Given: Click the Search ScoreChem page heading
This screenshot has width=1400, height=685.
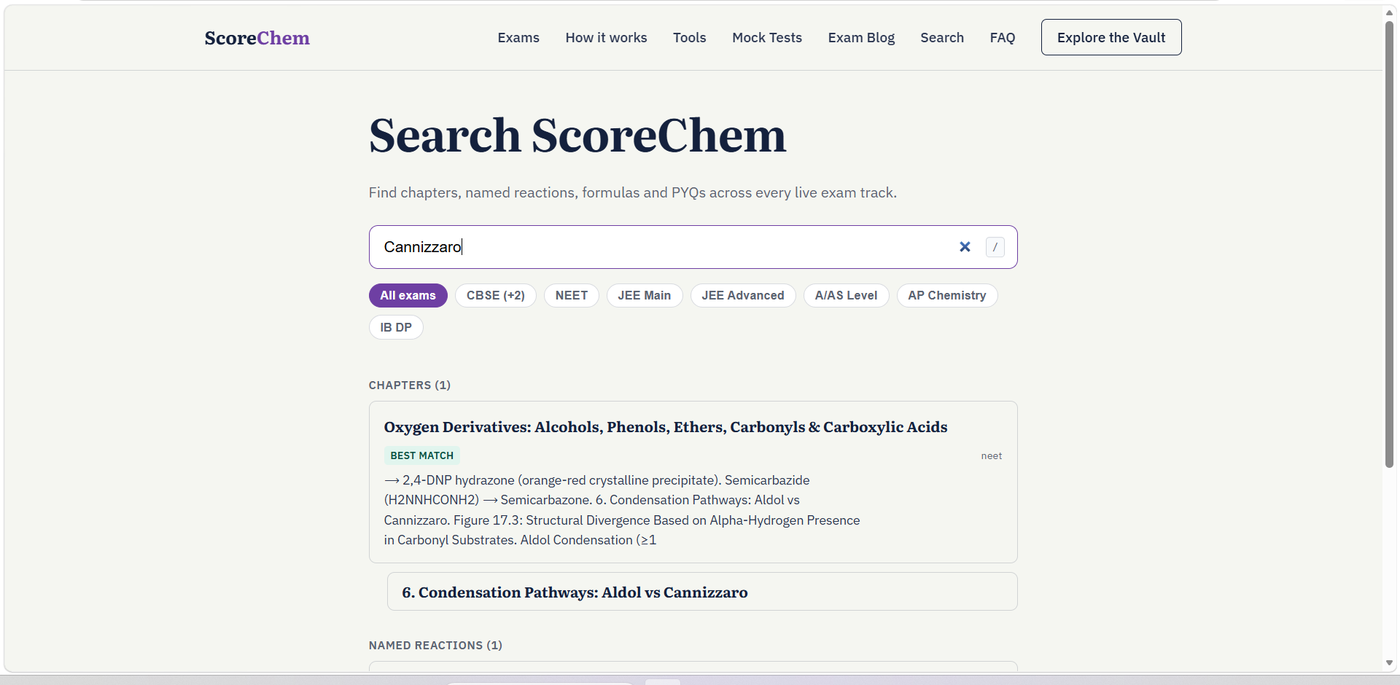Looking at the screenshot, I should [x=578, y=136].
